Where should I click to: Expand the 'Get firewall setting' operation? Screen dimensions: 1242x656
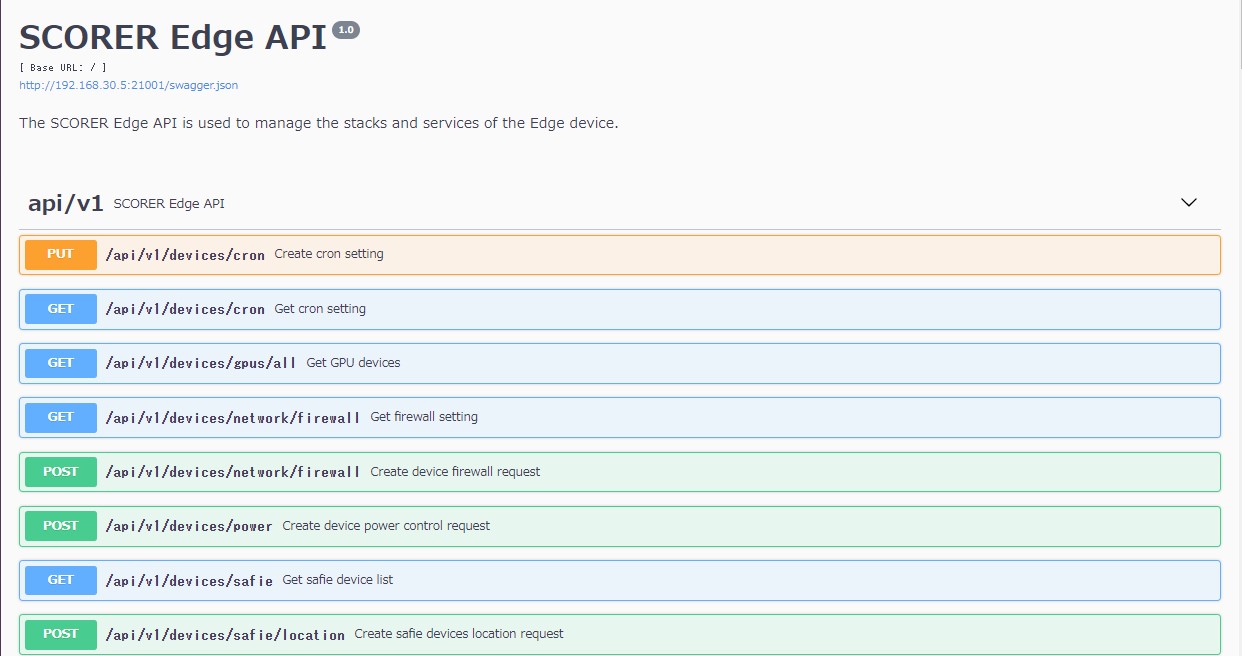point(423,417)
